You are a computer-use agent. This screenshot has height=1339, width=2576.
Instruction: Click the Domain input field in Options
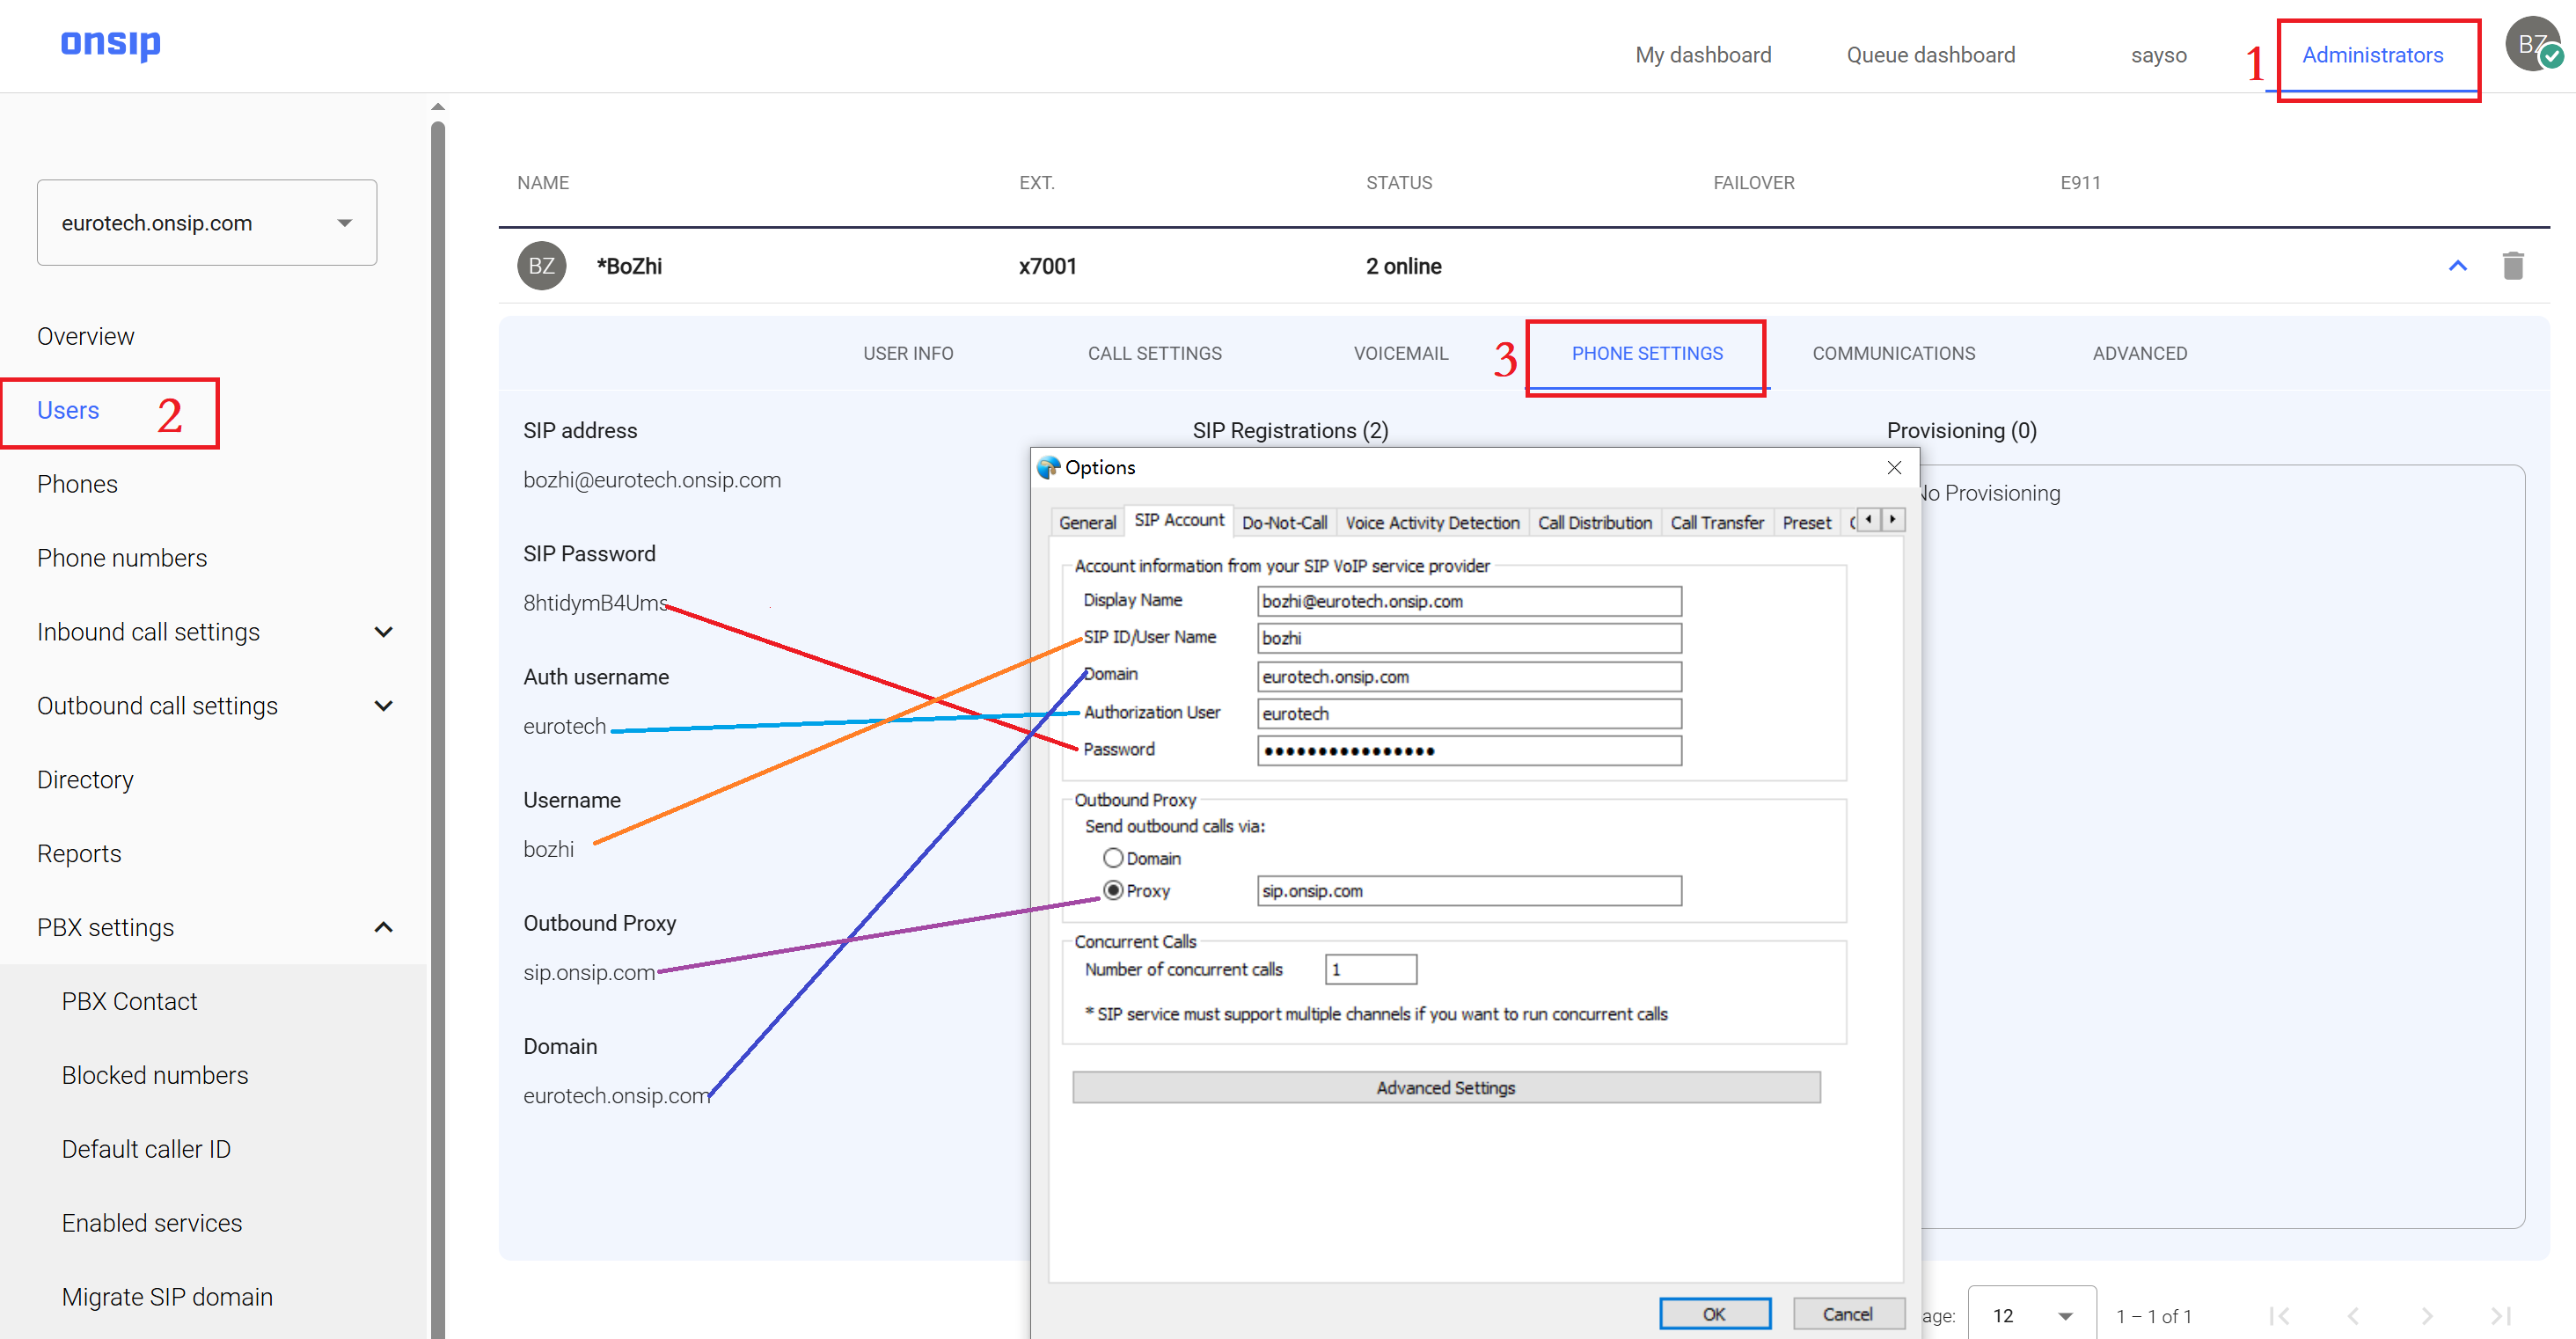click(1468, 676)
